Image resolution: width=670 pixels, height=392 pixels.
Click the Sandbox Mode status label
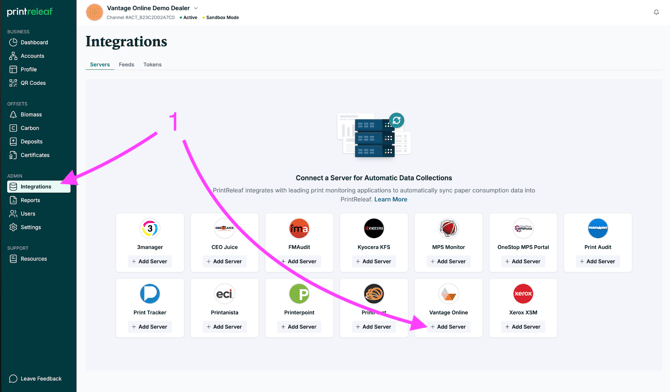point(222,18)
